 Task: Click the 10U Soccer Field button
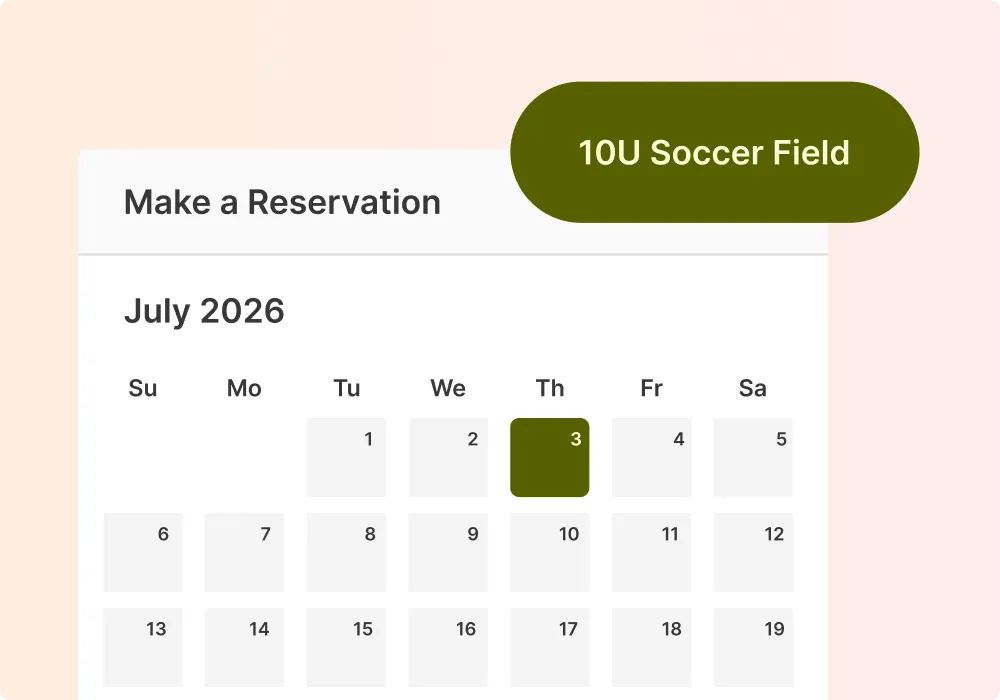pos(714,152)
